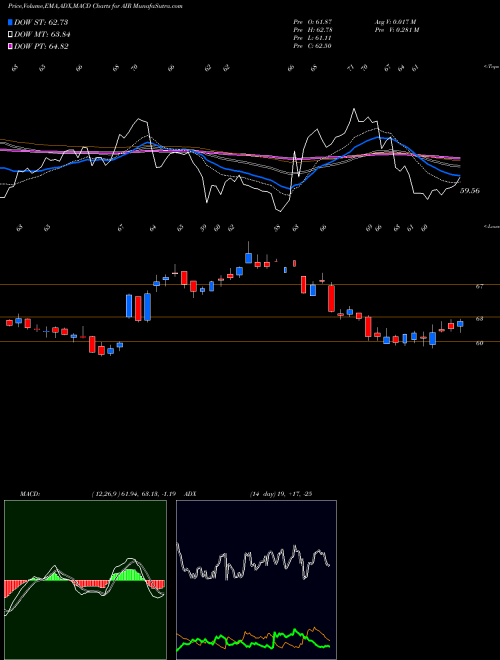This screenshot has width=500, height=660.
Task: Click the MACD panel title label
Action: click(x=29, y=494)
